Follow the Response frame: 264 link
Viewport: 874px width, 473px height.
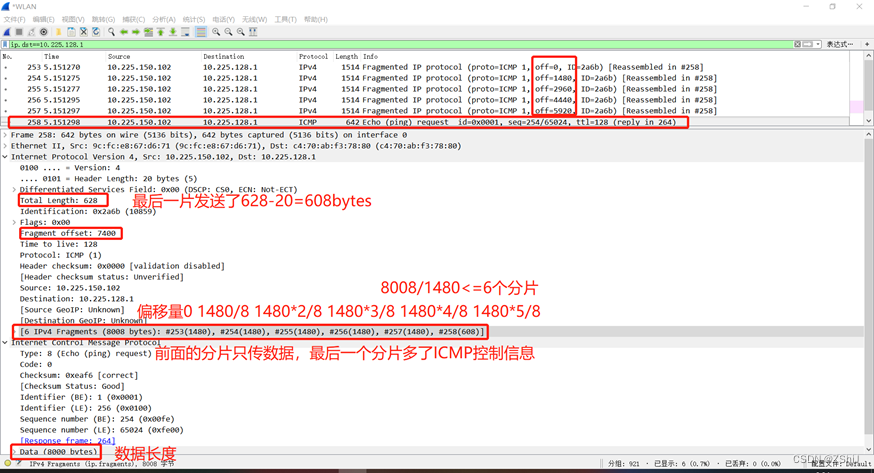pyautogui.click(x=67, y=441)
